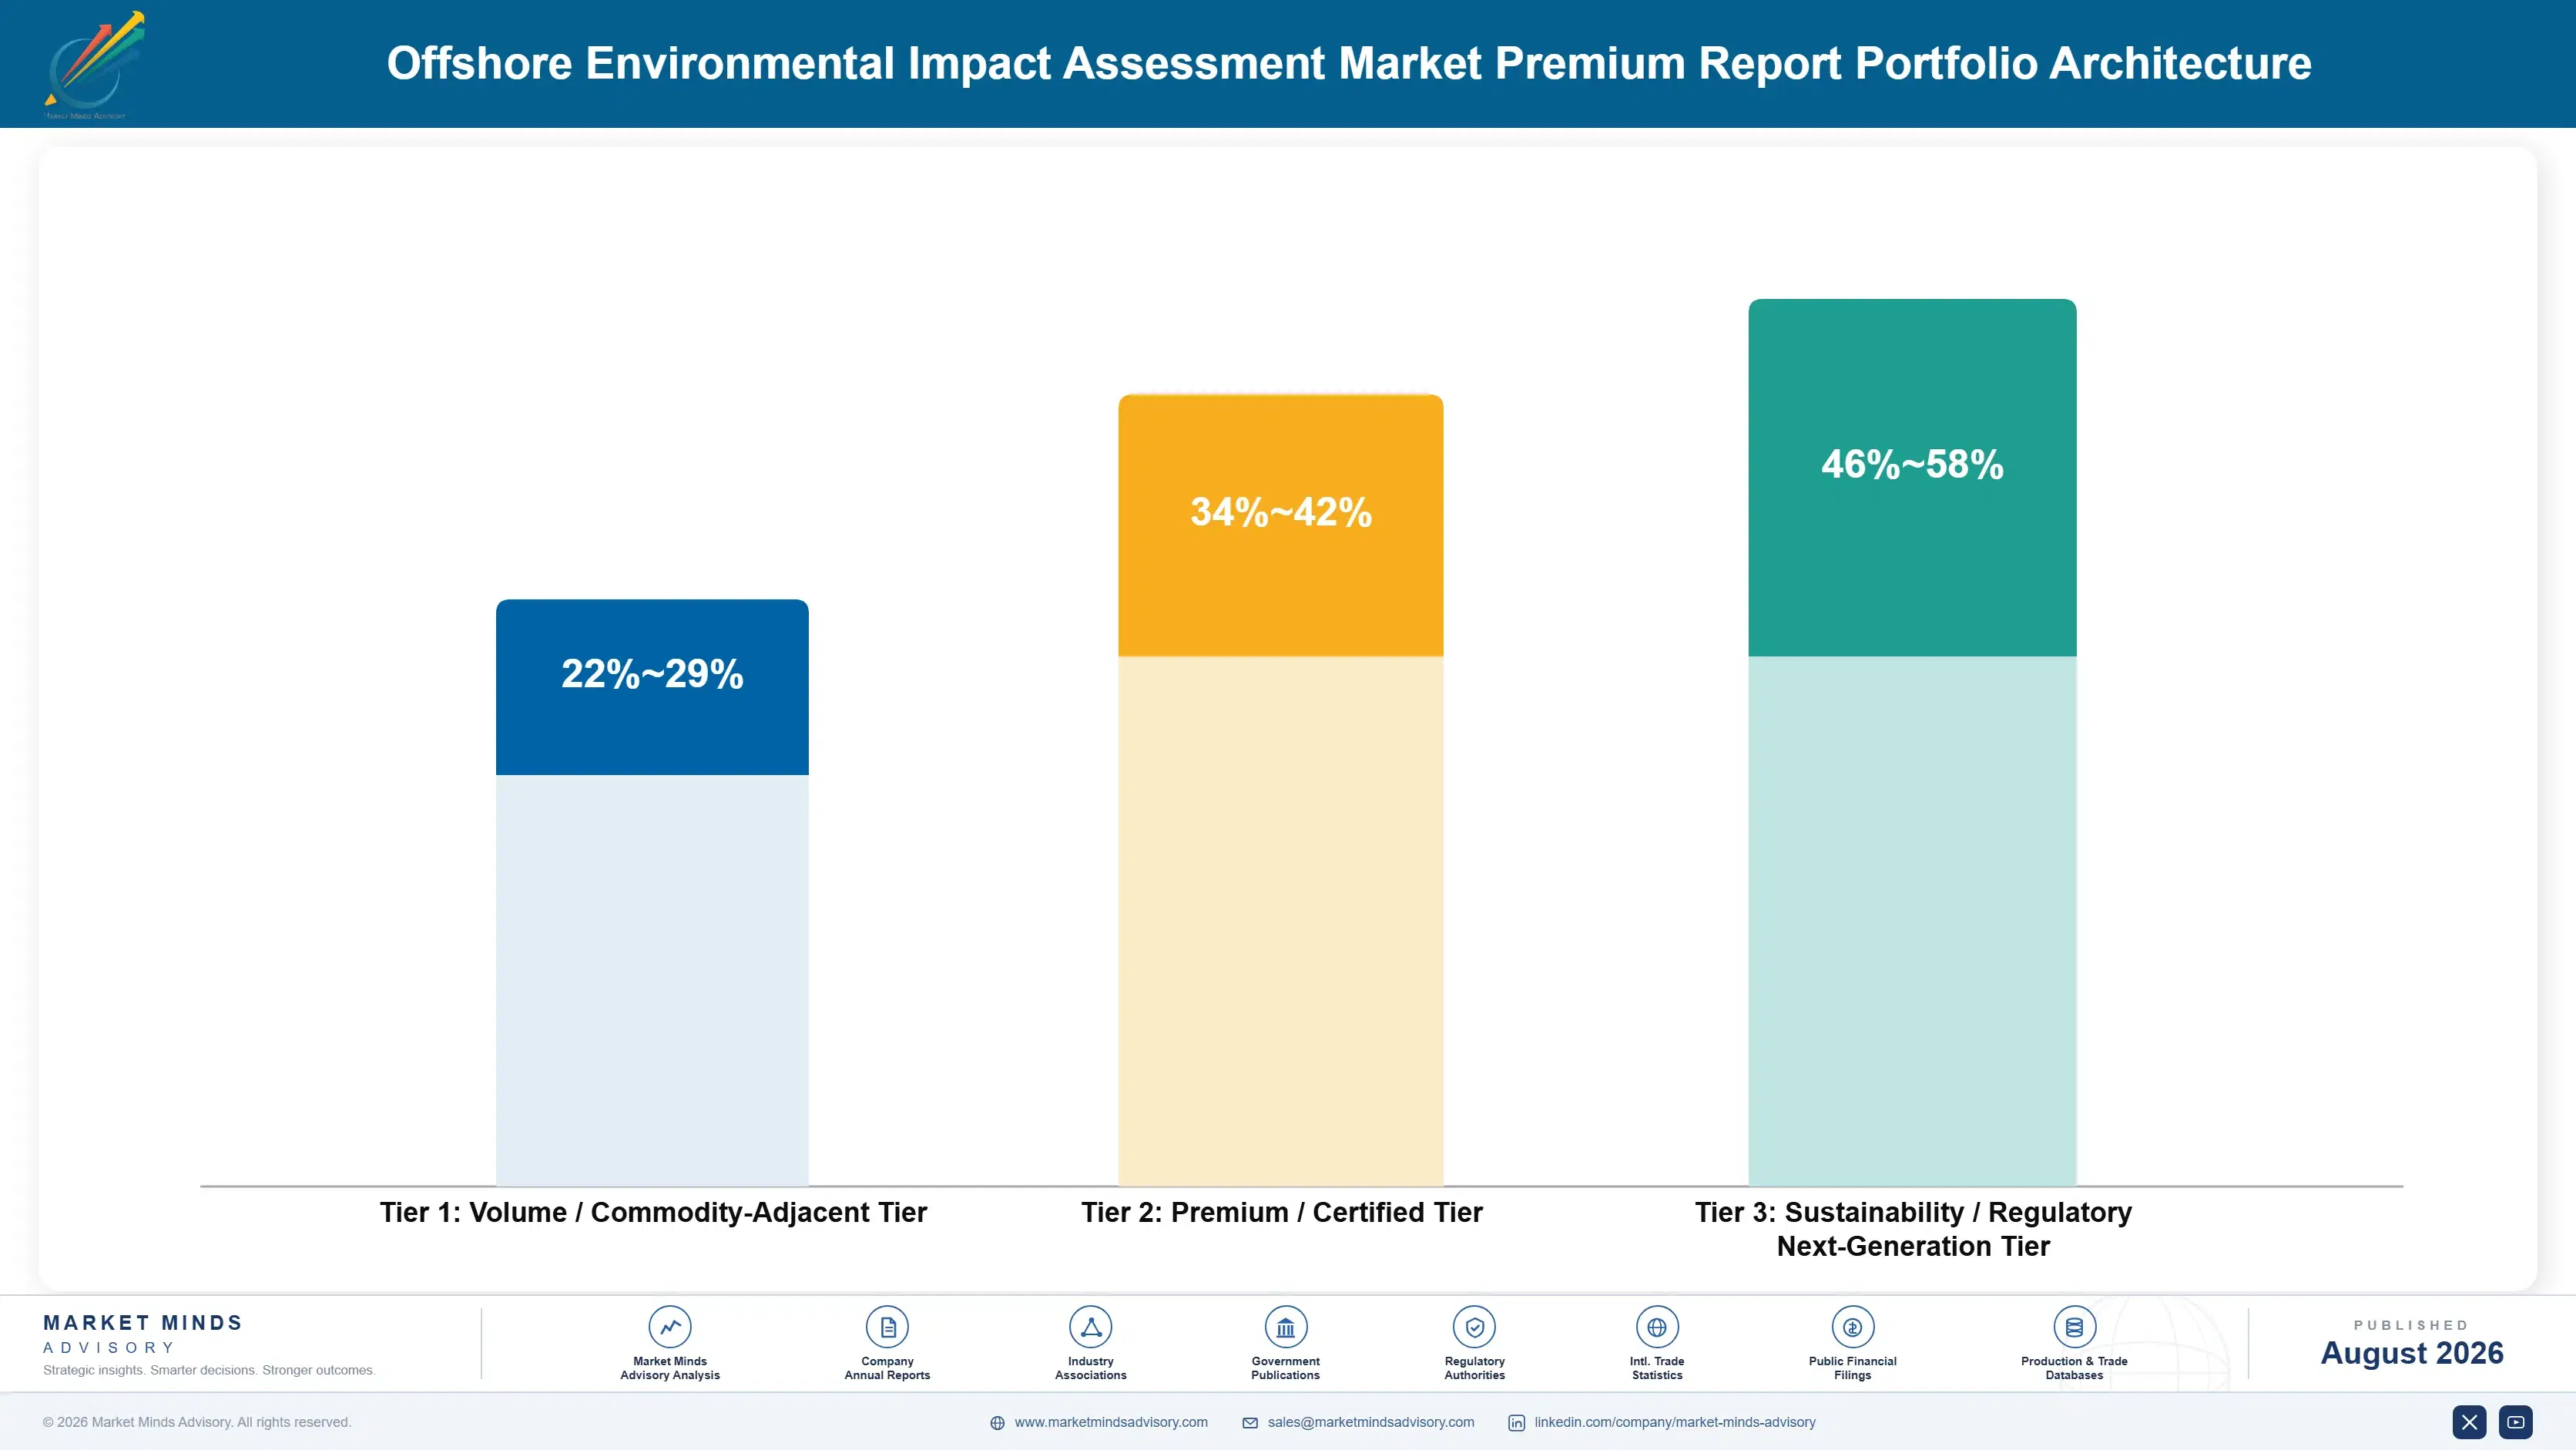This screenshot has width=2576, height=1450.
Task: Open www.marketmindsadvisory.com link
Action: pos(1111,1422)
